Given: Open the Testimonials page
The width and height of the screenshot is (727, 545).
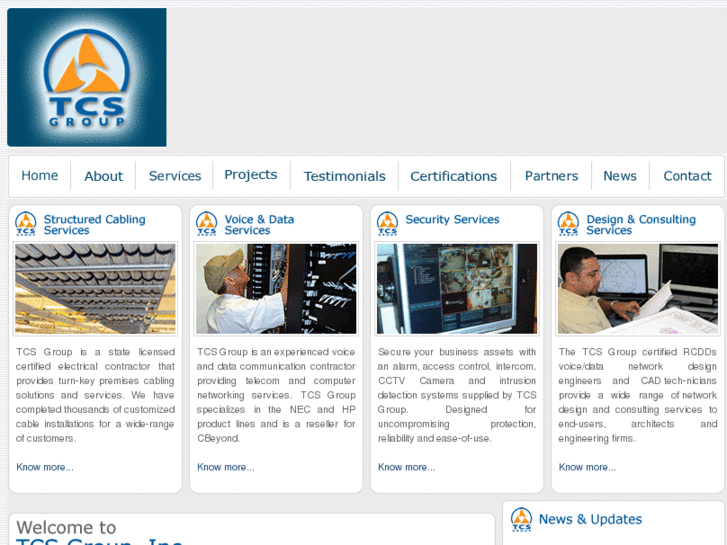Looking at the screenshot, I should [x=344, y=176].
